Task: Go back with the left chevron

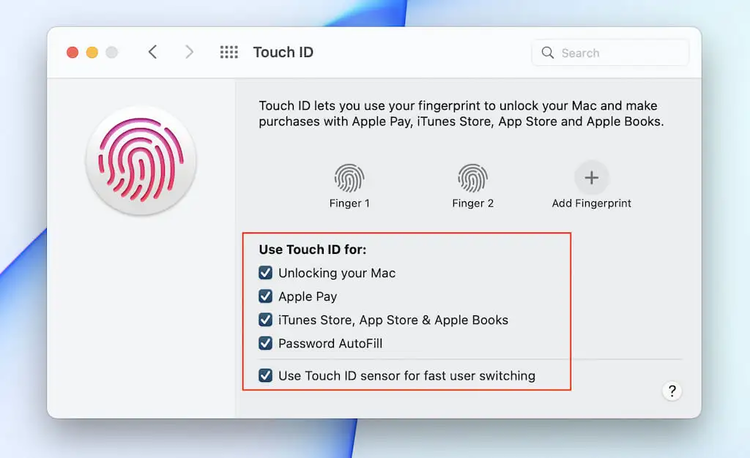Action: (153, 52)
